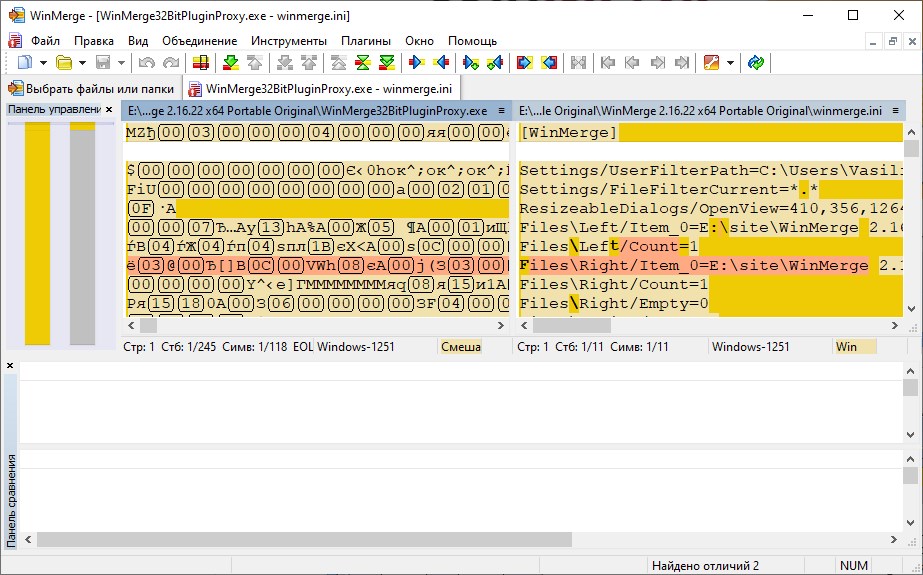Viewport: 923px width, 575px height.
Task: Jump to next difference green down arrow
Action: 231,62
